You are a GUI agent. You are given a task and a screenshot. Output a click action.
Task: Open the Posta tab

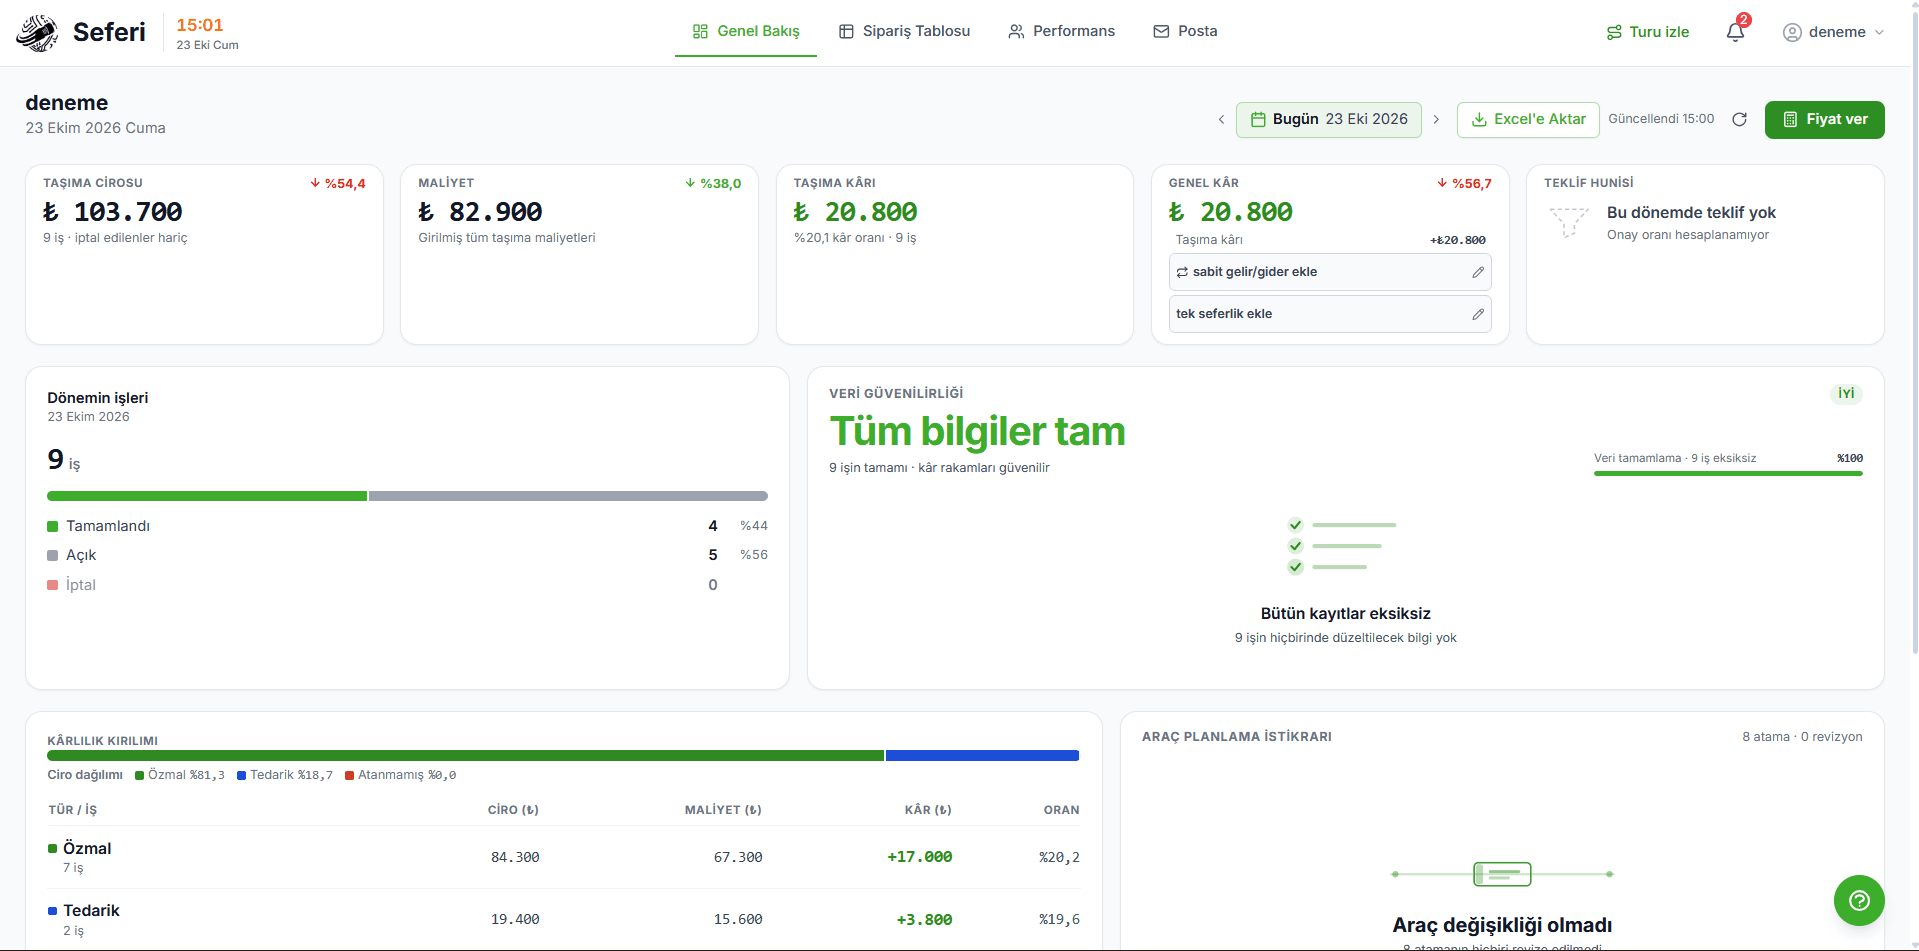tap(1185, 31)
